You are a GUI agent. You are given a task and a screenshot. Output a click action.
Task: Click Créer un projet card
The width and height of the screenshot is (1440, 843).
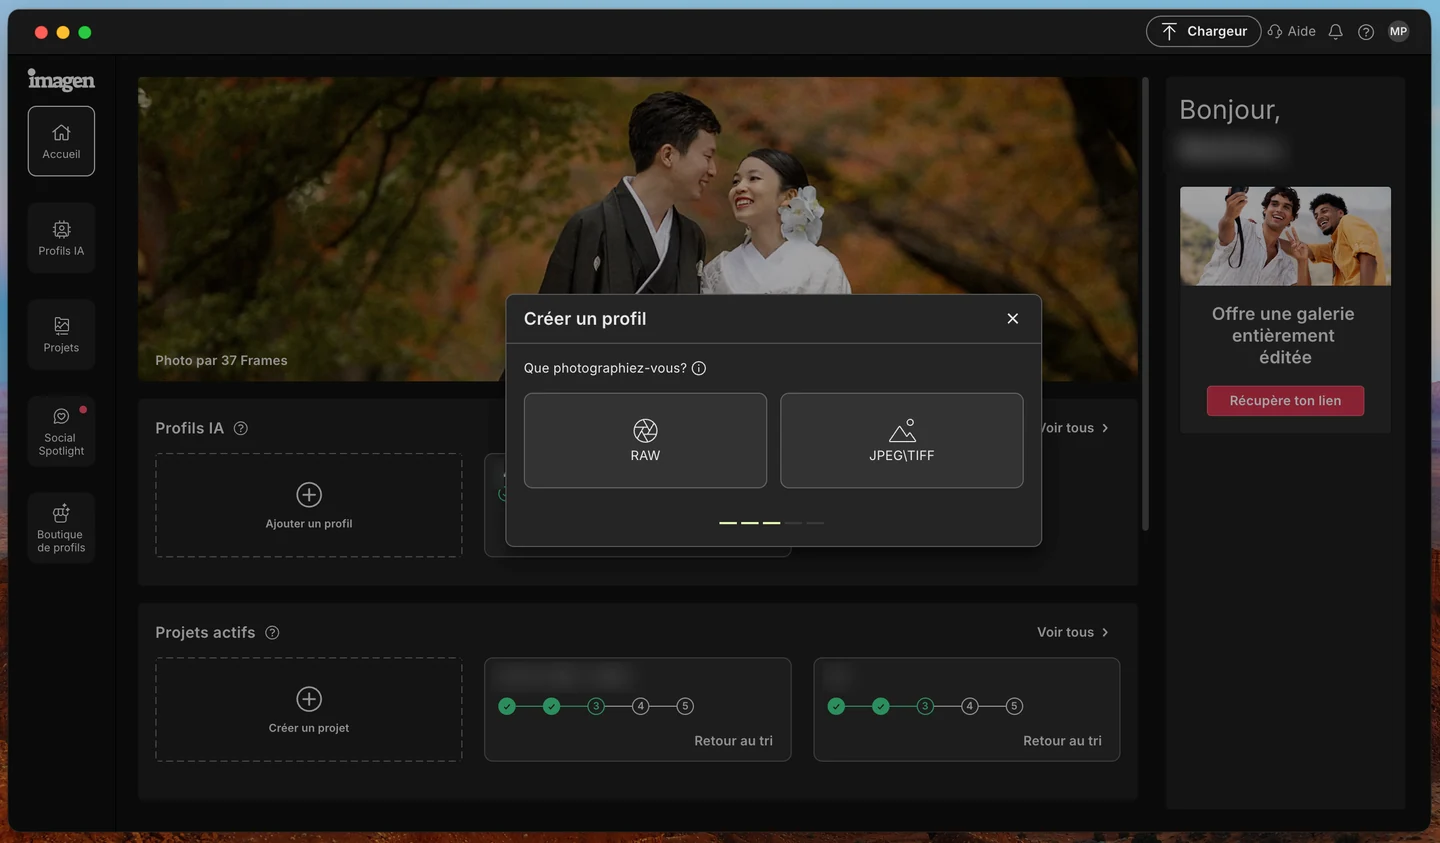309,709
